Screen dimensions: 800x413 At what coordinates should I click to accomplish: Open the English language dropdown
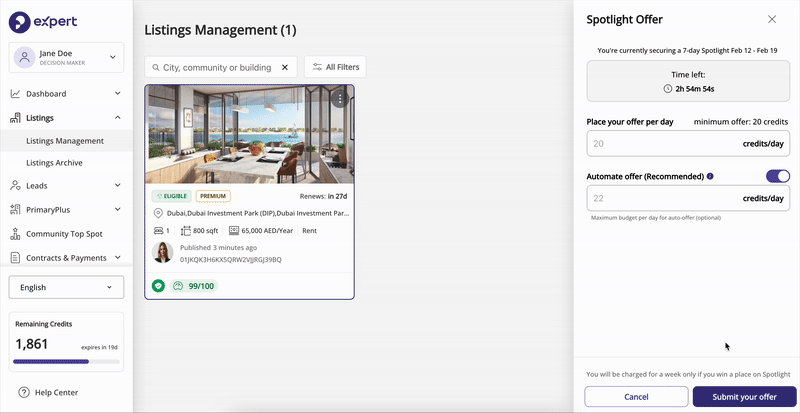click(x=66, y=287)
